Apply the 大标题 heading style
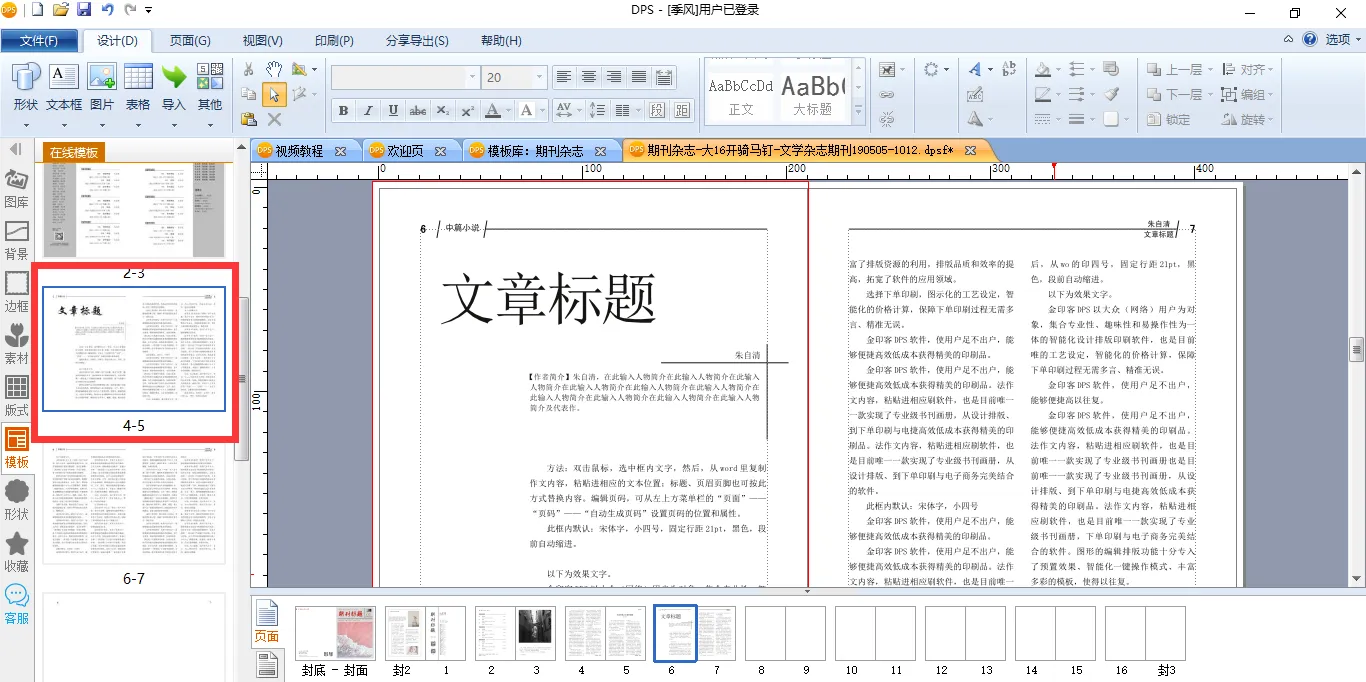1366x682 pixels. [x=812, y=94]
